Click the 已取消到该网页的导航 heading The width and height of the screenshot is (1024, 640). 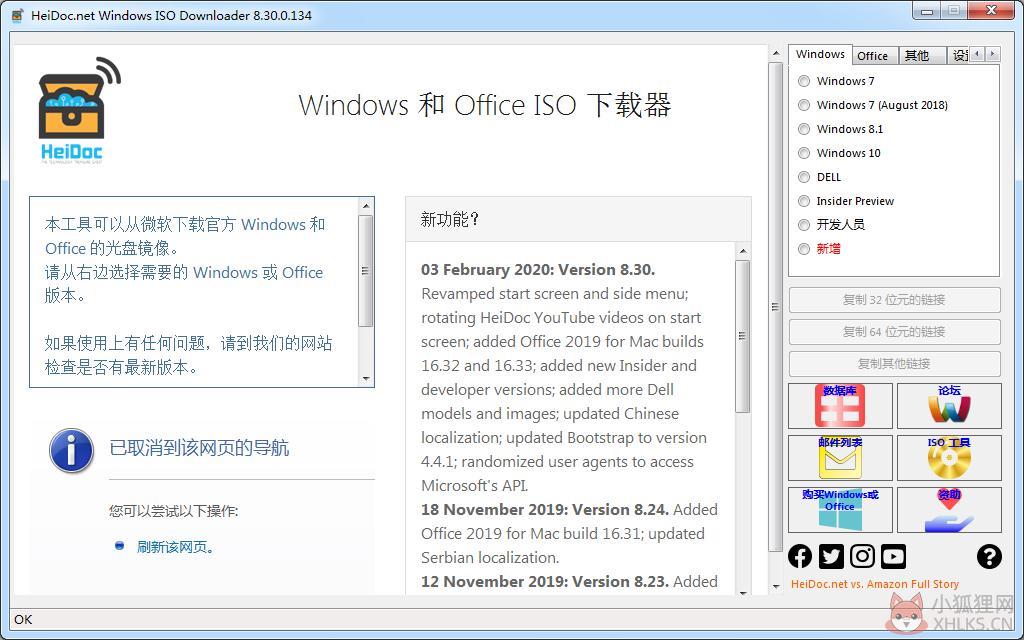click(199, 448)
